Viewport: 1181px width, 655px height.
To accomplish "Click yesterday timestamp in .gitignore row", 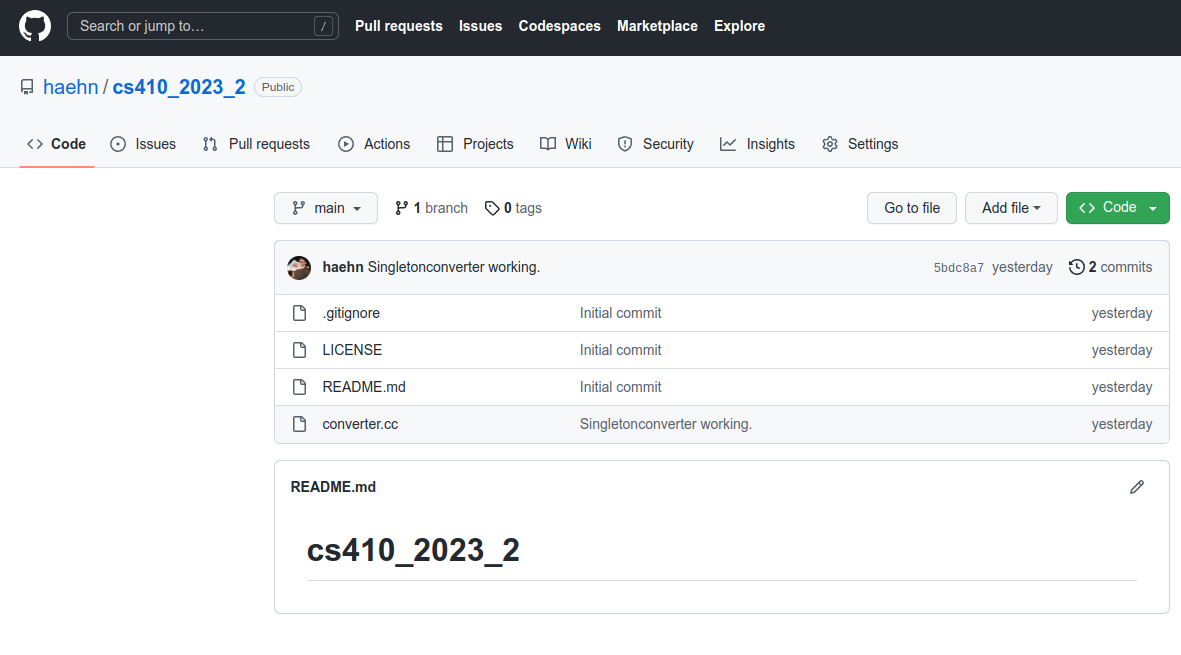I will 1121,313.
